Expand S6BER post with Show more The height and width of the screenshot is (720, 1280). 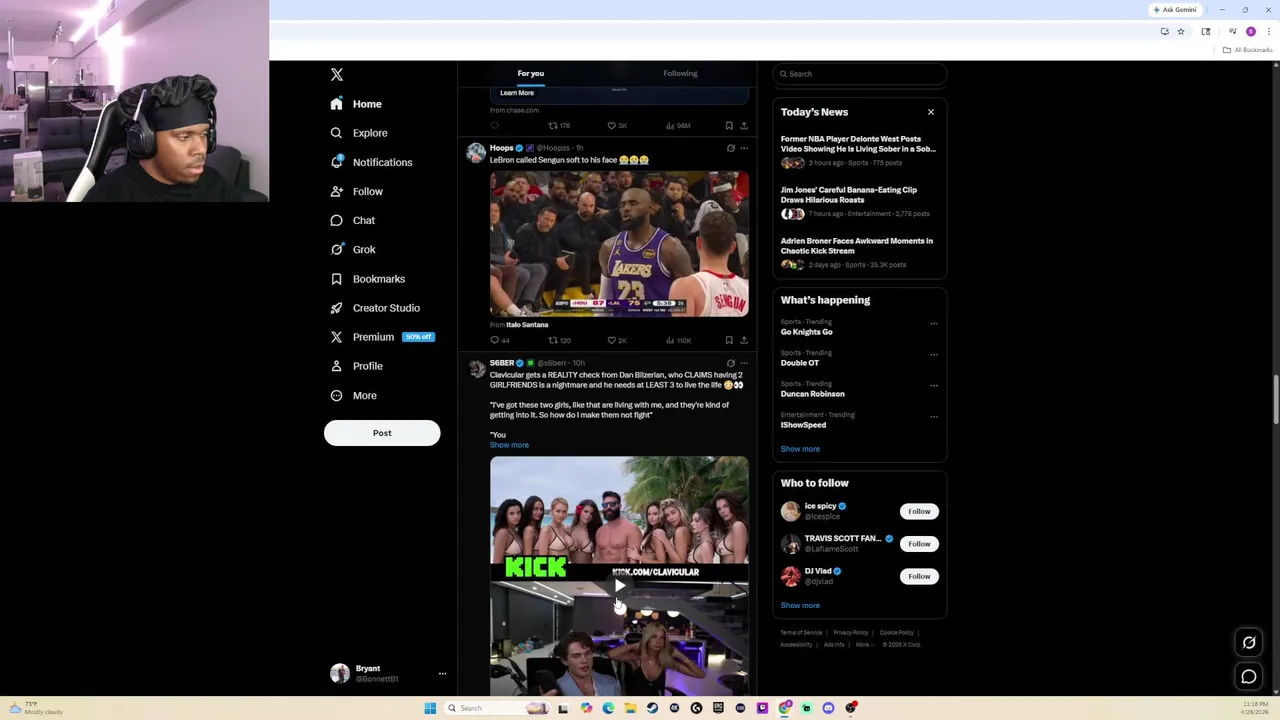pos(509,445)
